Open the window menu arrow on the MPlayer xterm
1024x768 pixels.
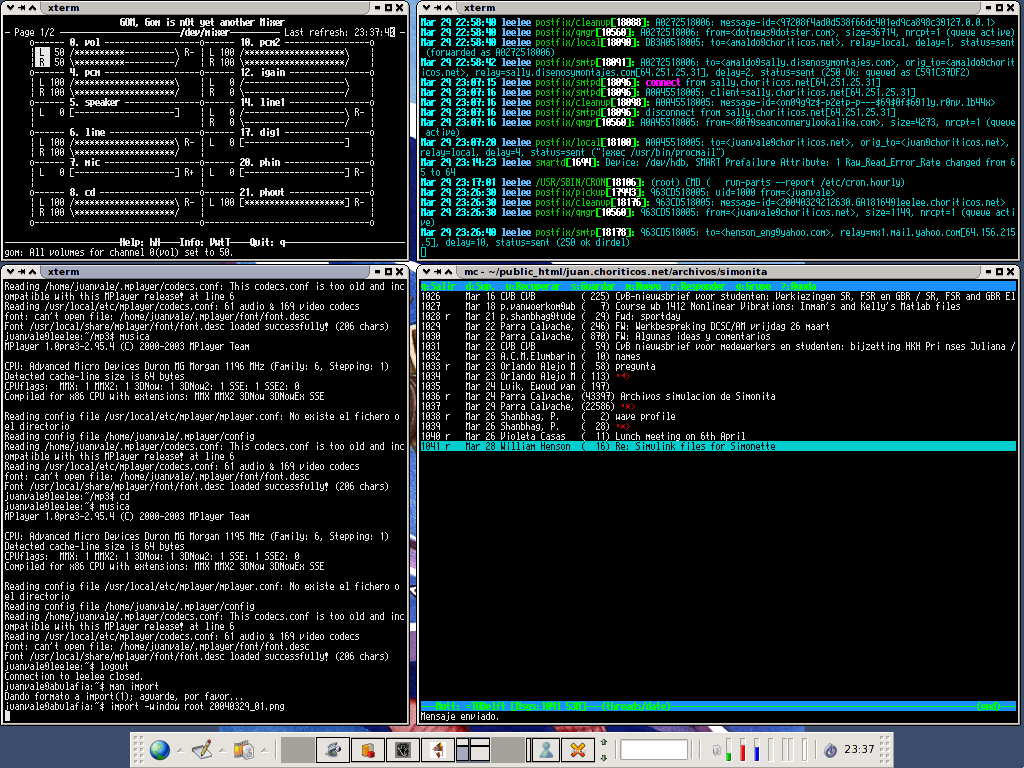10,272
